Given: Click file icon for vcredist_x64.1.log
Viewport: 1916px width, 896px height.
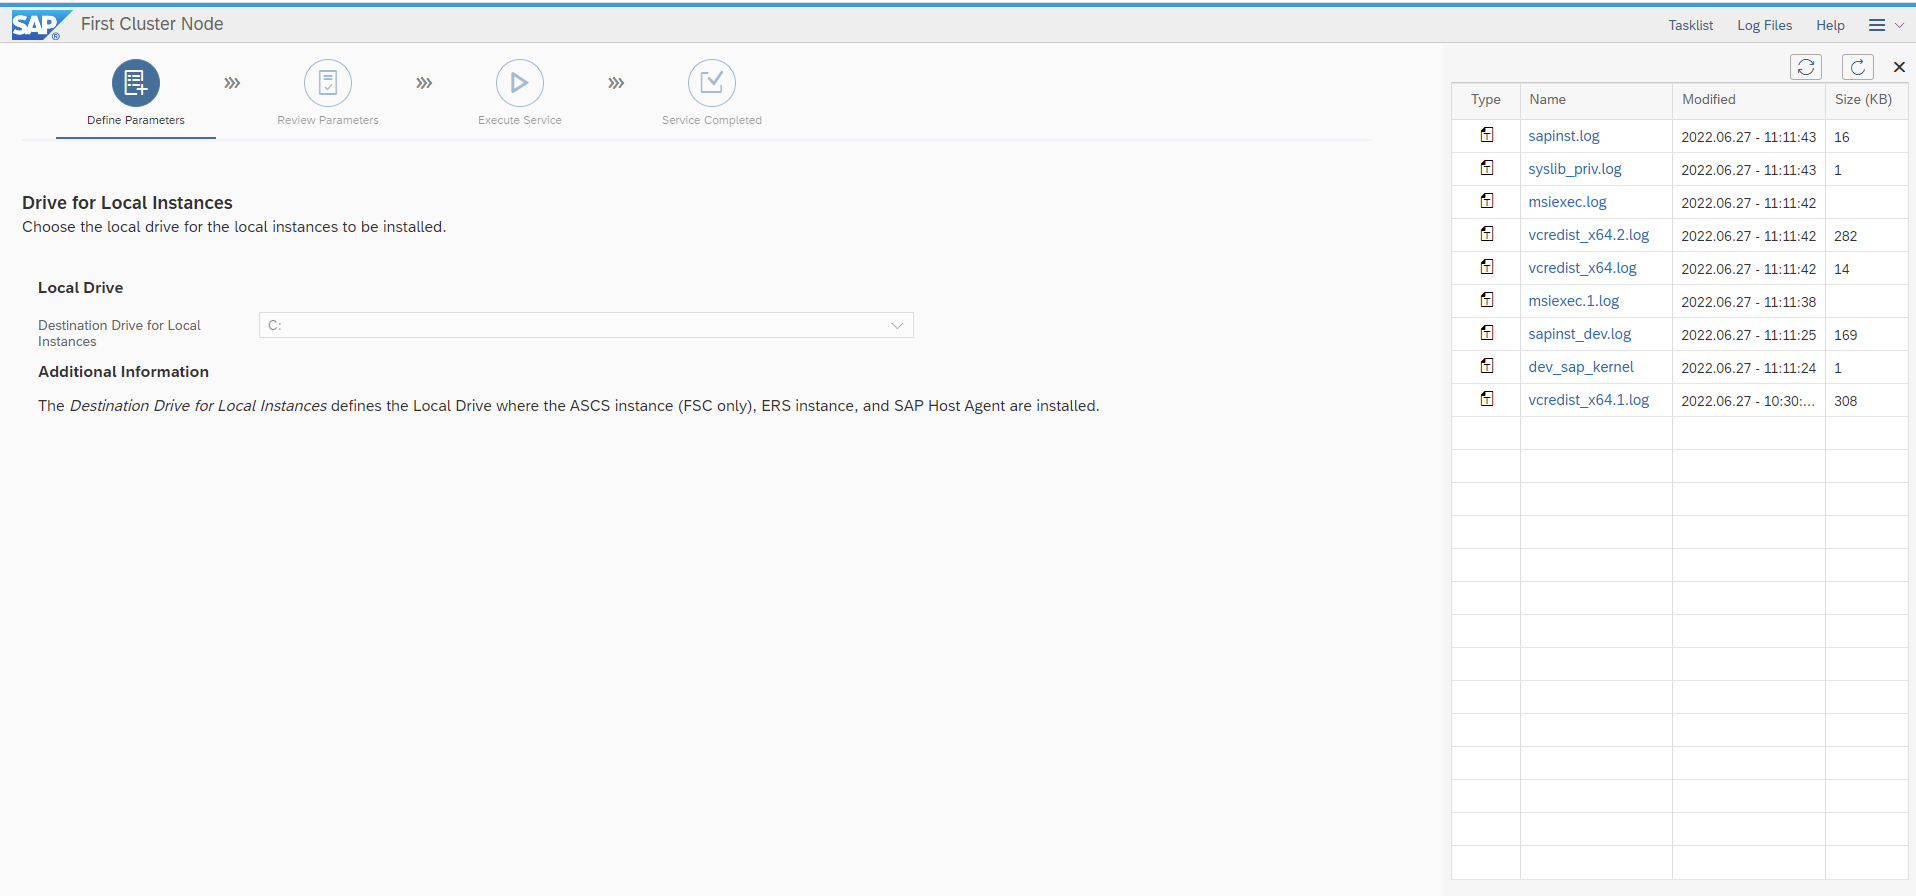Looking at the screenshot, I should click(x=1487, y=399).
